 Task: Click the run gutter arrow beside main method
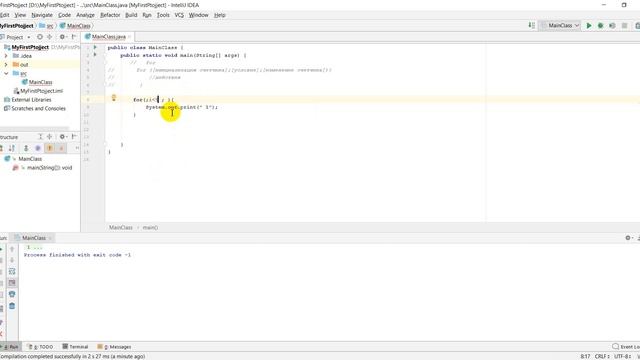click(x=95, y=55)
